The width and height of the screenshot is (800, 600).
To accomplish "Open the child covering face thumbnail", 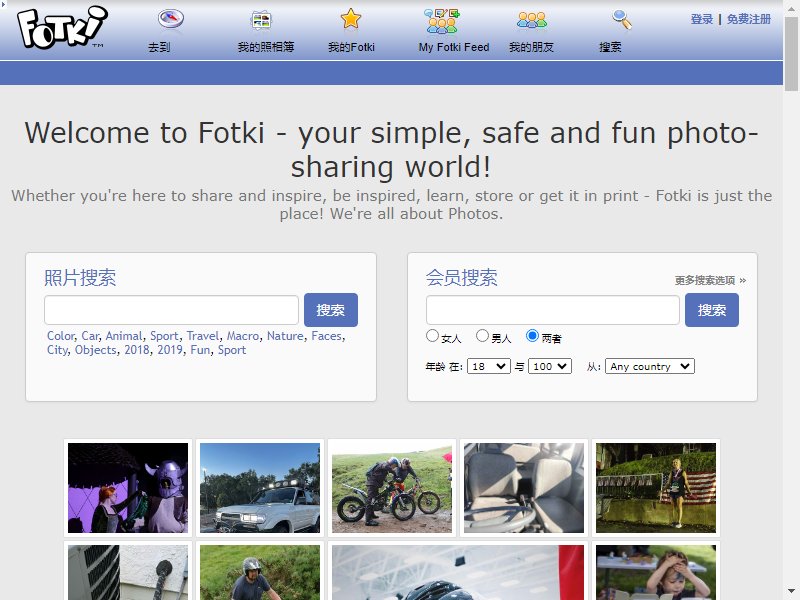I will [x=656, y=572].
